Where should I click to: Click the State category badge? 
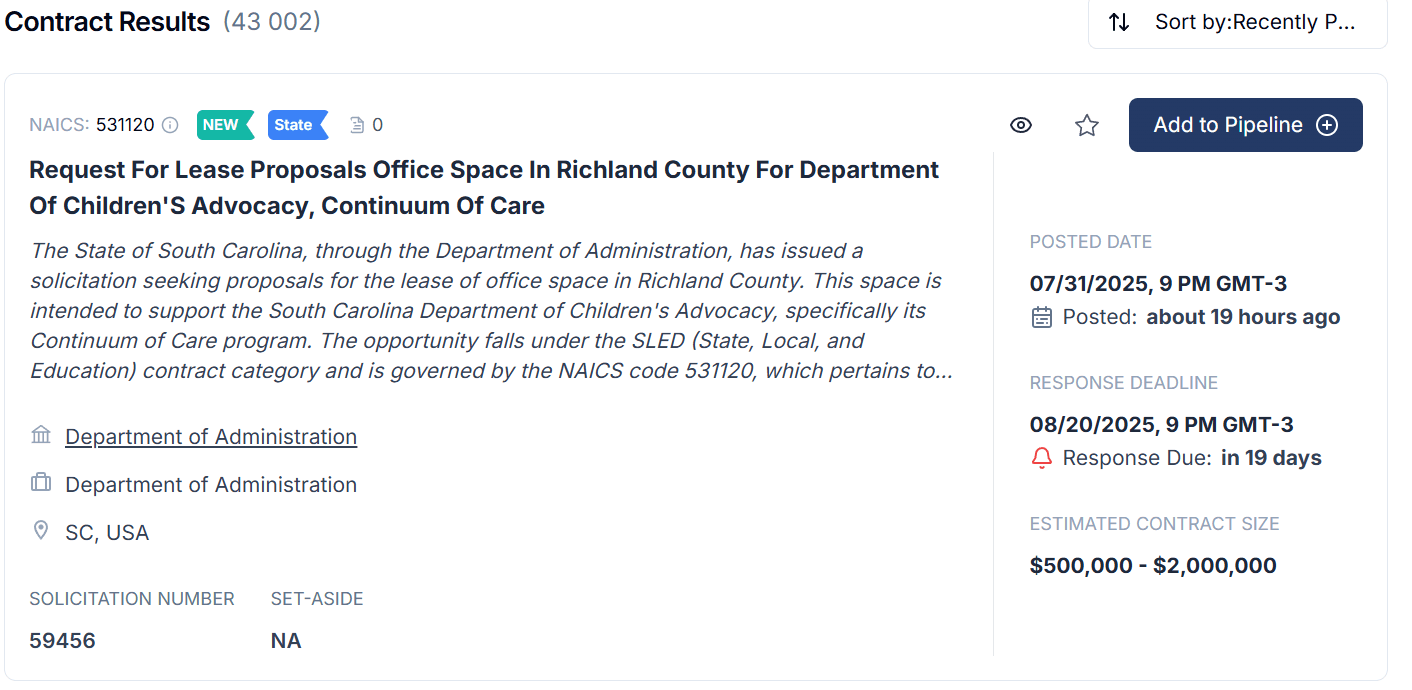[296, 124]
